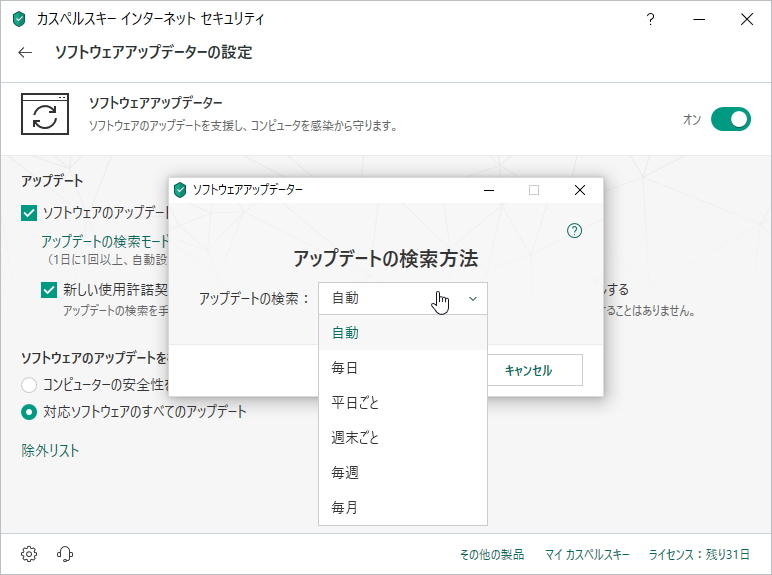Open the update search mode link

click(105, 241)
